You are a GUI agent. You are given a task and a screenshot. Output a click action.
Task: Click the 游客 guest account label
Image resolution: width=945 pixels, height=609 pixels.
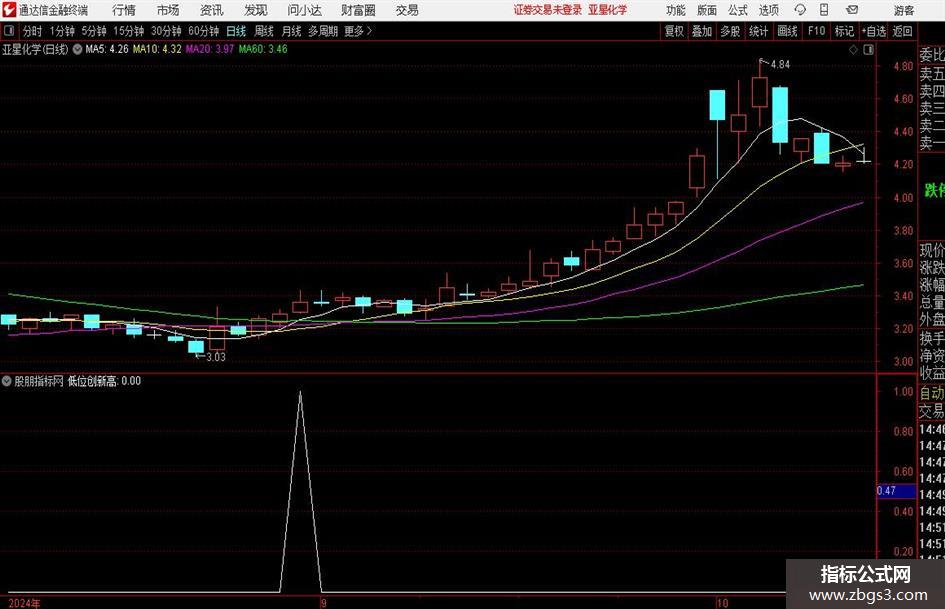[903, 10]
